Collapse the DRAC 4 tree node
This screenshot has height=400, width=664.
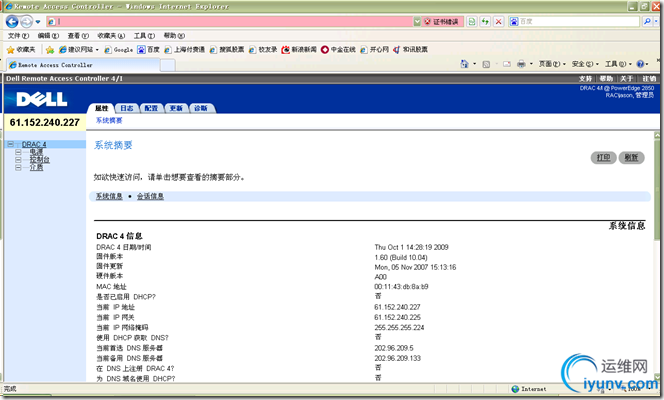11,144
